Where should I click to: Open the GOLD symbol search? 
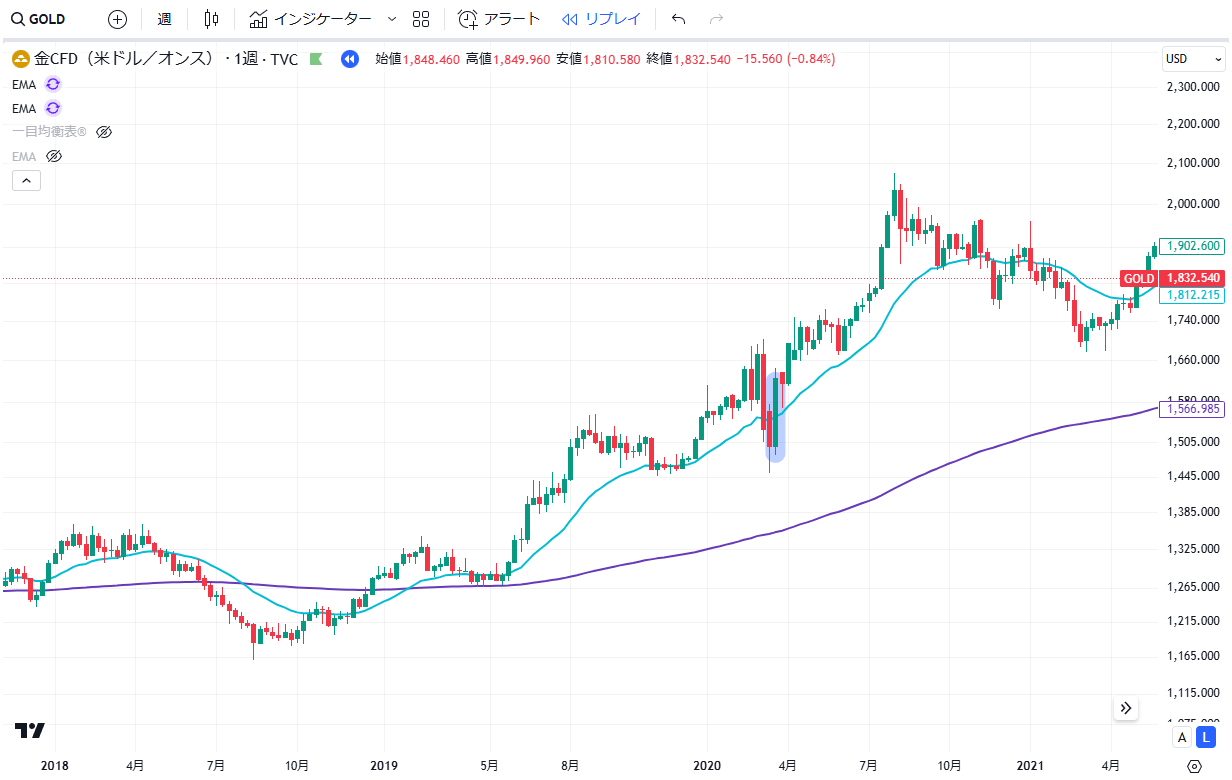tap(40, 19)
